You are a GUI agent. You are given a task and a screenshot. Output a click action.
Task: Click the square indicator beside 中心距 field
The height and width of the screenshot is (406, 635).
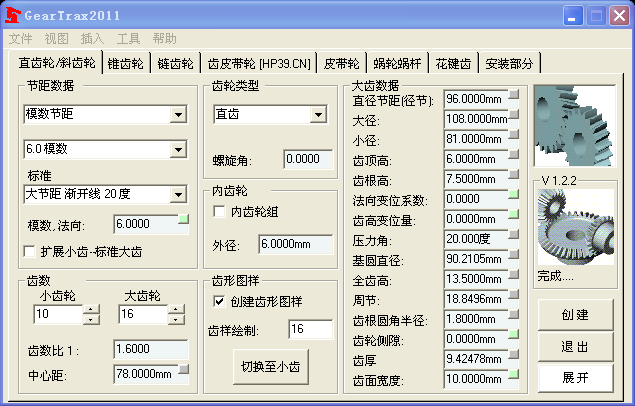[x=183, y=369]
